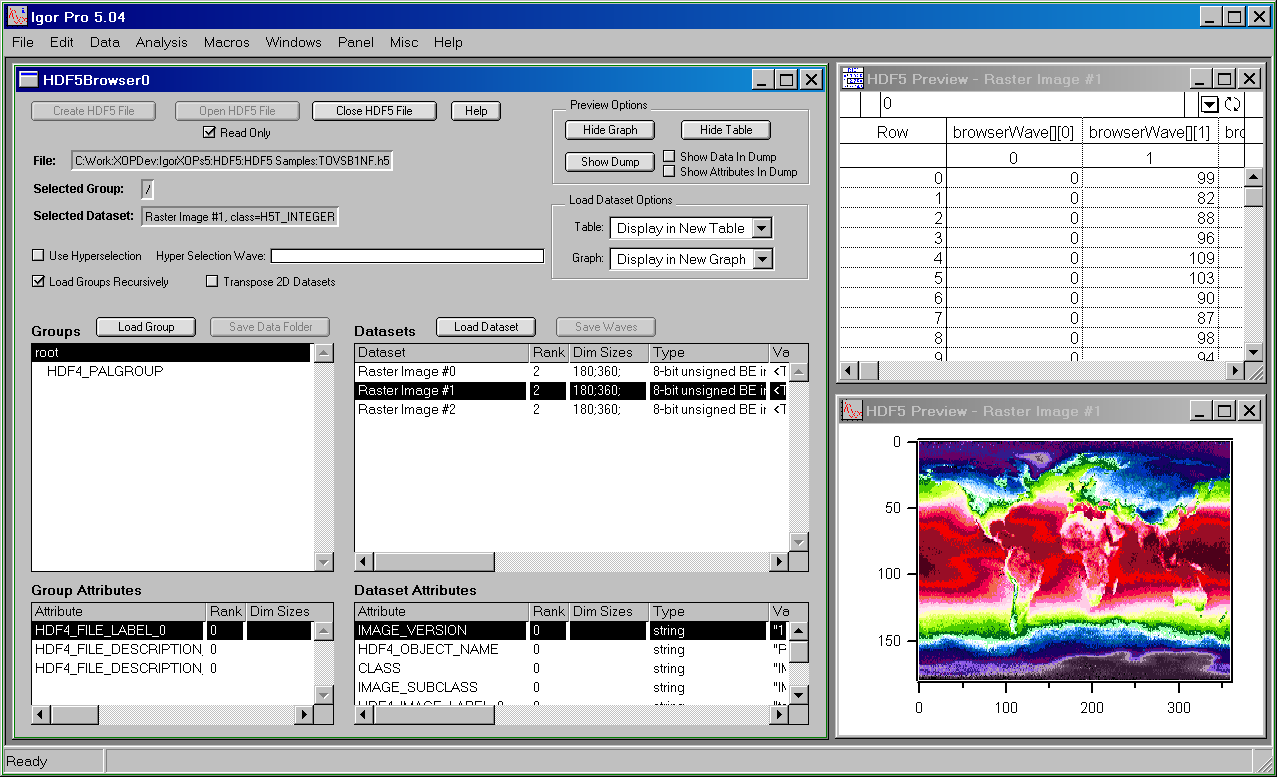The width and height of the screenshot is (1277, 777).
Task: Select HDF4_PALGROUP in Groups list
Action: point(171,371)
